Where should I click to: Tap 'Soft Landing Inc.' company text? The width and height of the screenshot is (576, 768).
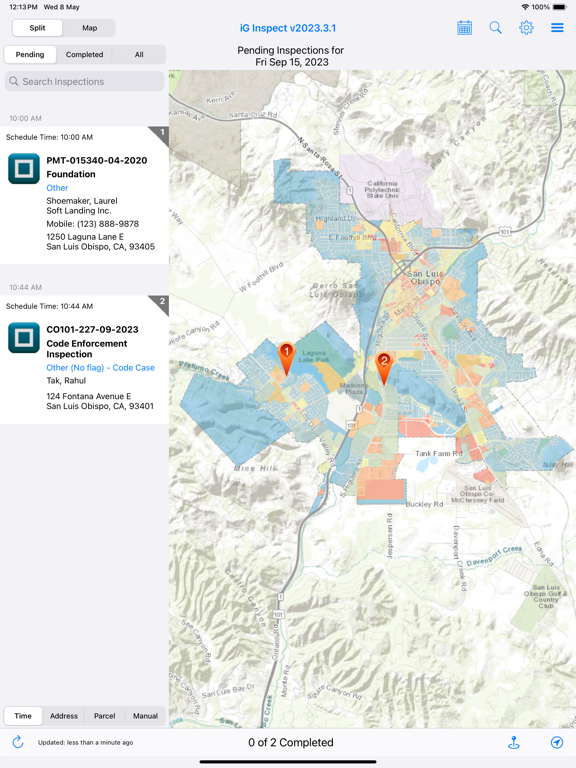click(x=79, y=211)
